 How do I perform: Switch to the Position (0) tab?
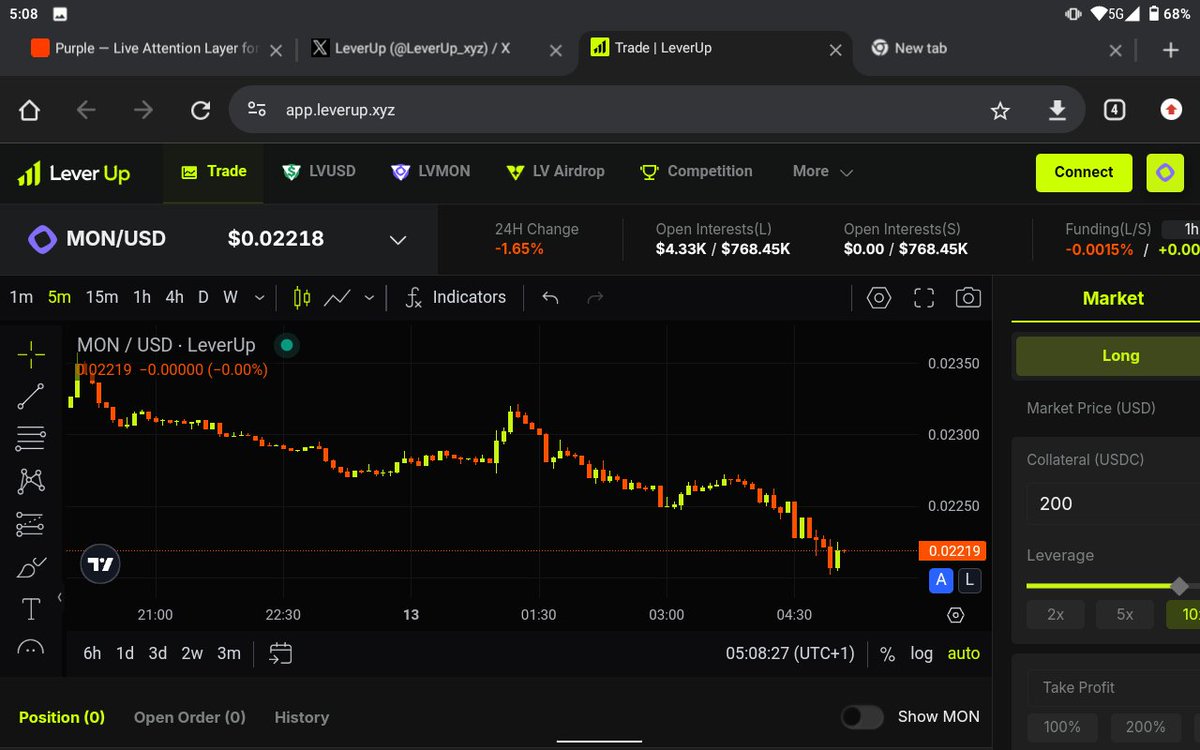[62, 717]
